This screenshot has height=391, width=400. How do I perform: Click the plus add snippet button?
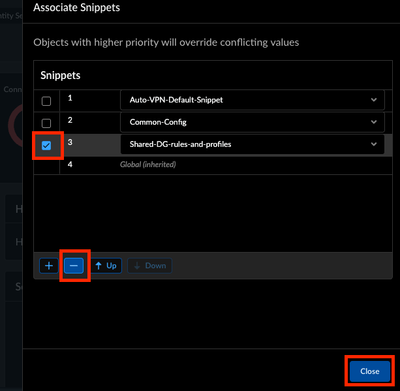coord(49,266)
